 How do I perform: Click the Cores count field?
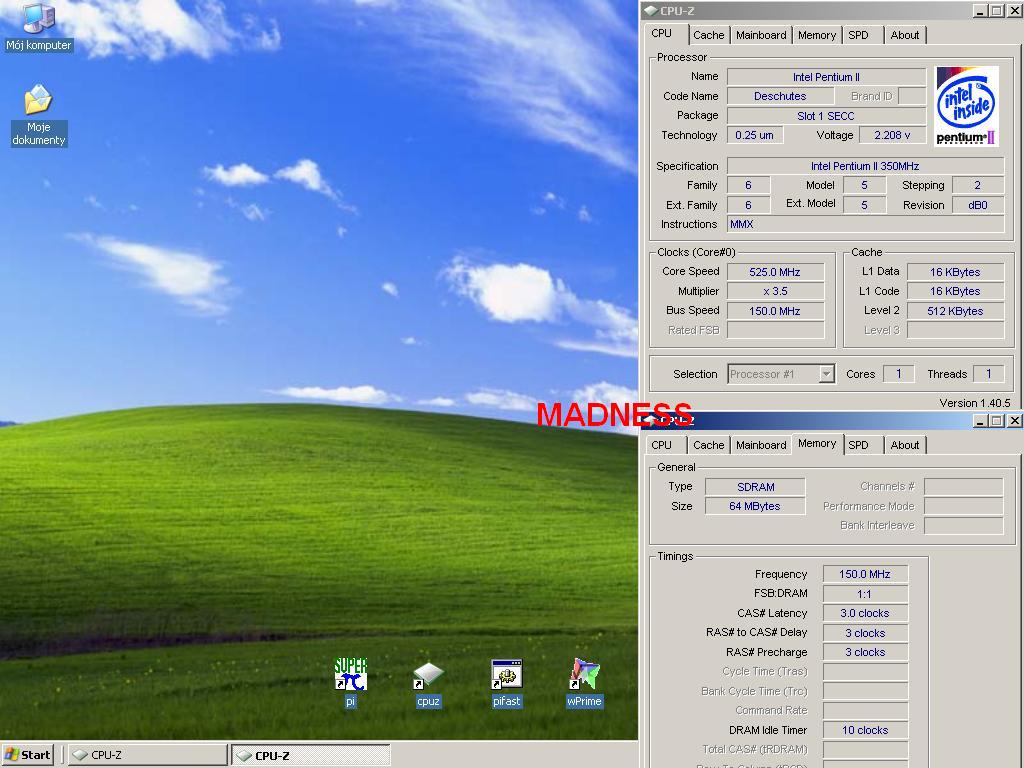pyautogui.click(x=899, y=374)
